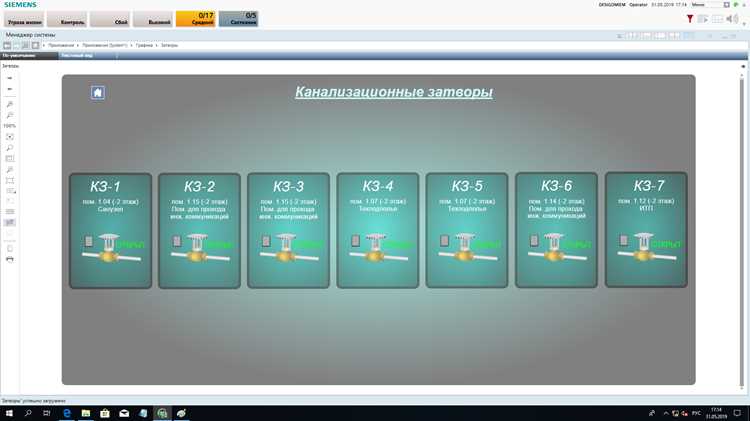Screen dimensions: 750x421
Task: Click the first icon left of the breadcrumb
Action: tap(7, 45)
